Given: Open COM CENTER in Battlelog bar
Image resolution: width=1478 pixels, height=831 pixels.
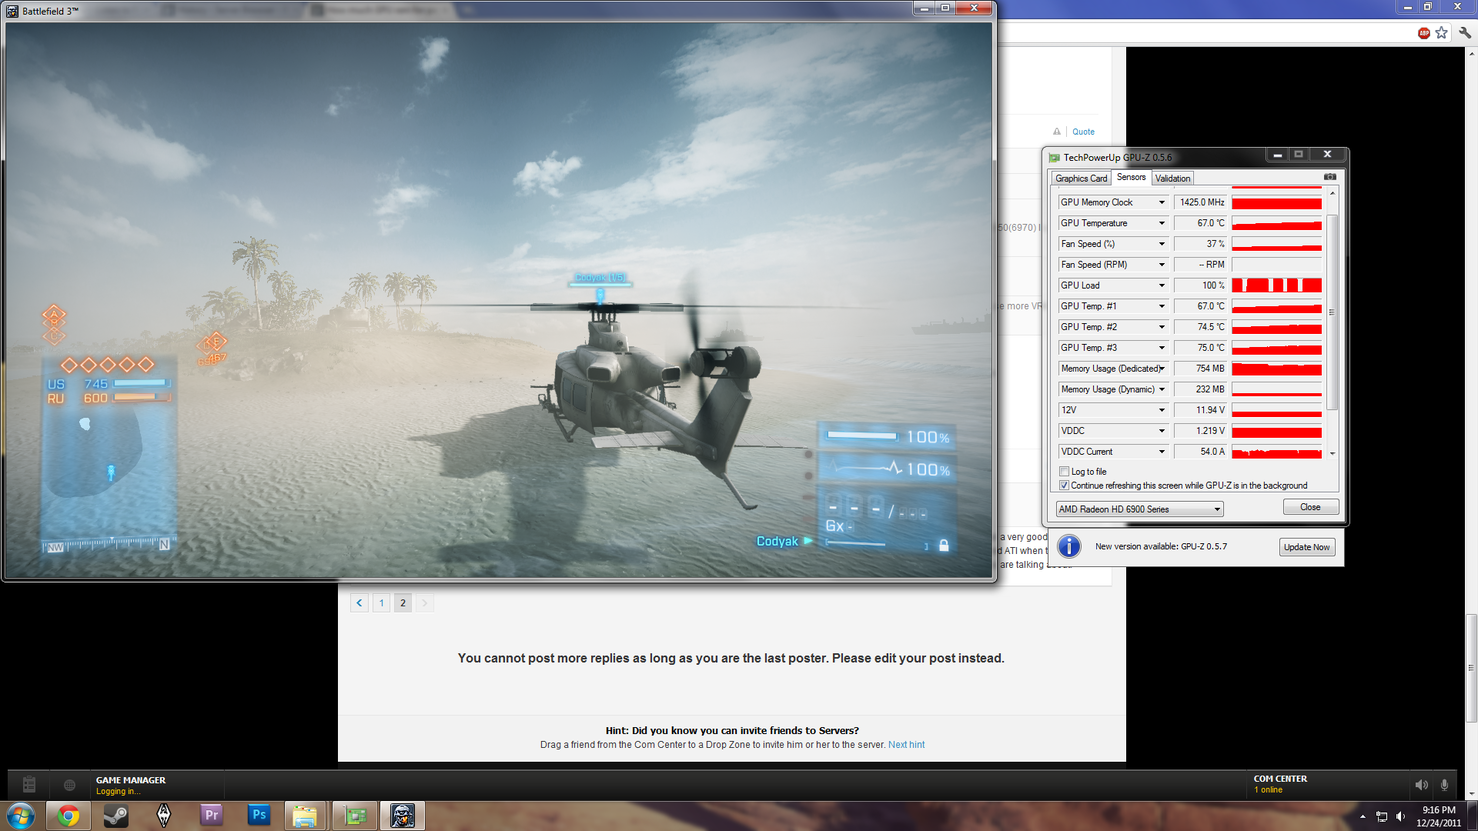Looking at the screenshot, I should pyautogui.click(x=1280, y=779).
